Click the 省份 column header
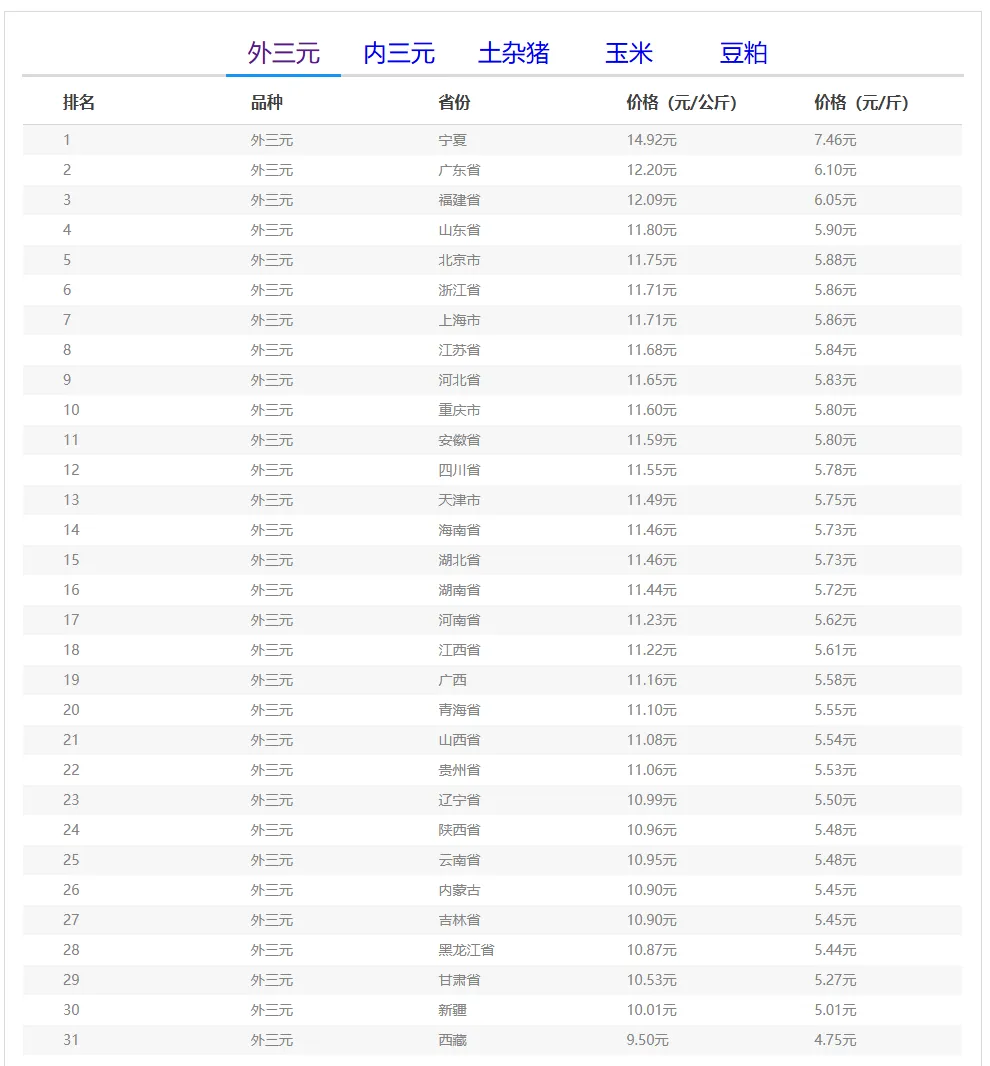990x1066 pixels. click(x=454, y=103)
